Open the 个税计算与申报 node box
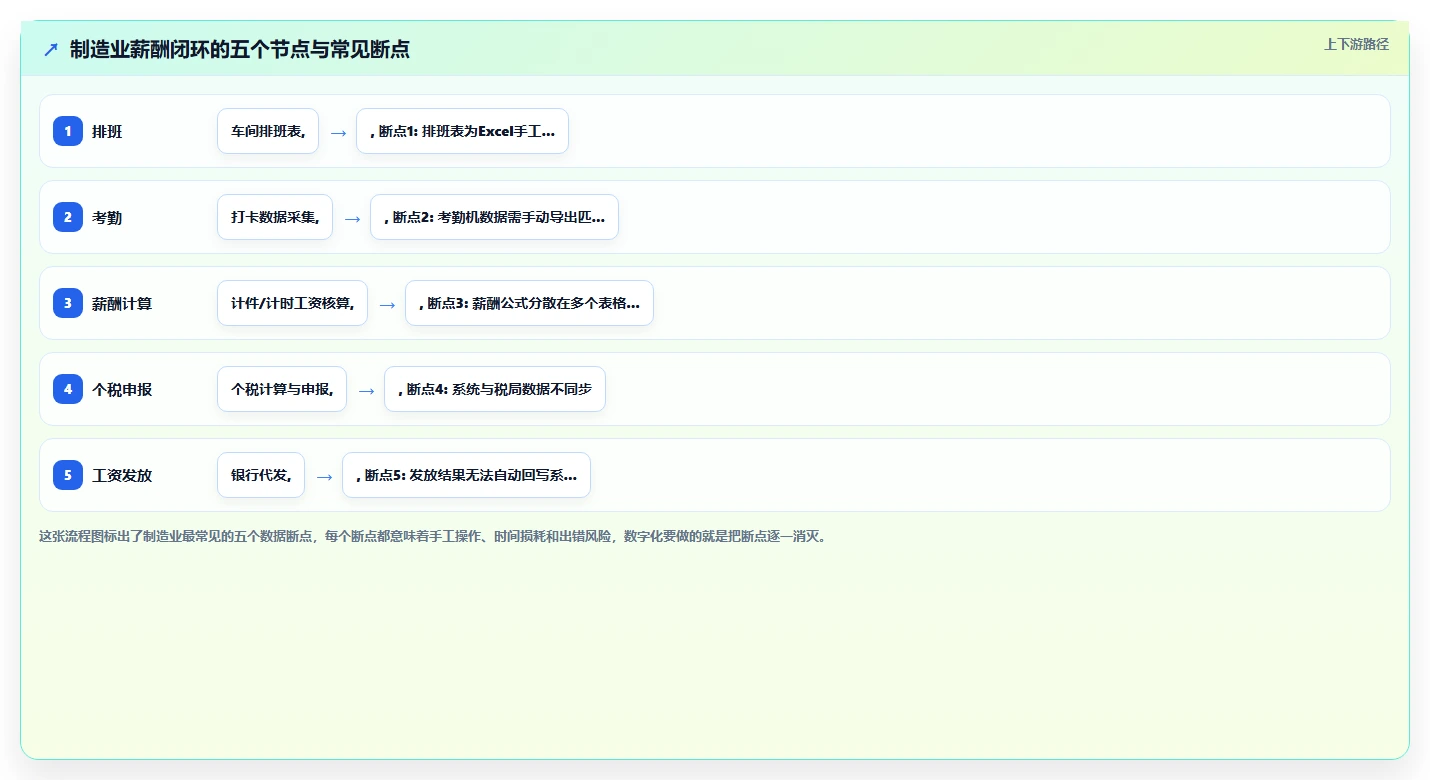The height and width of the screenshot is (780, 1430). click(282, 389)
